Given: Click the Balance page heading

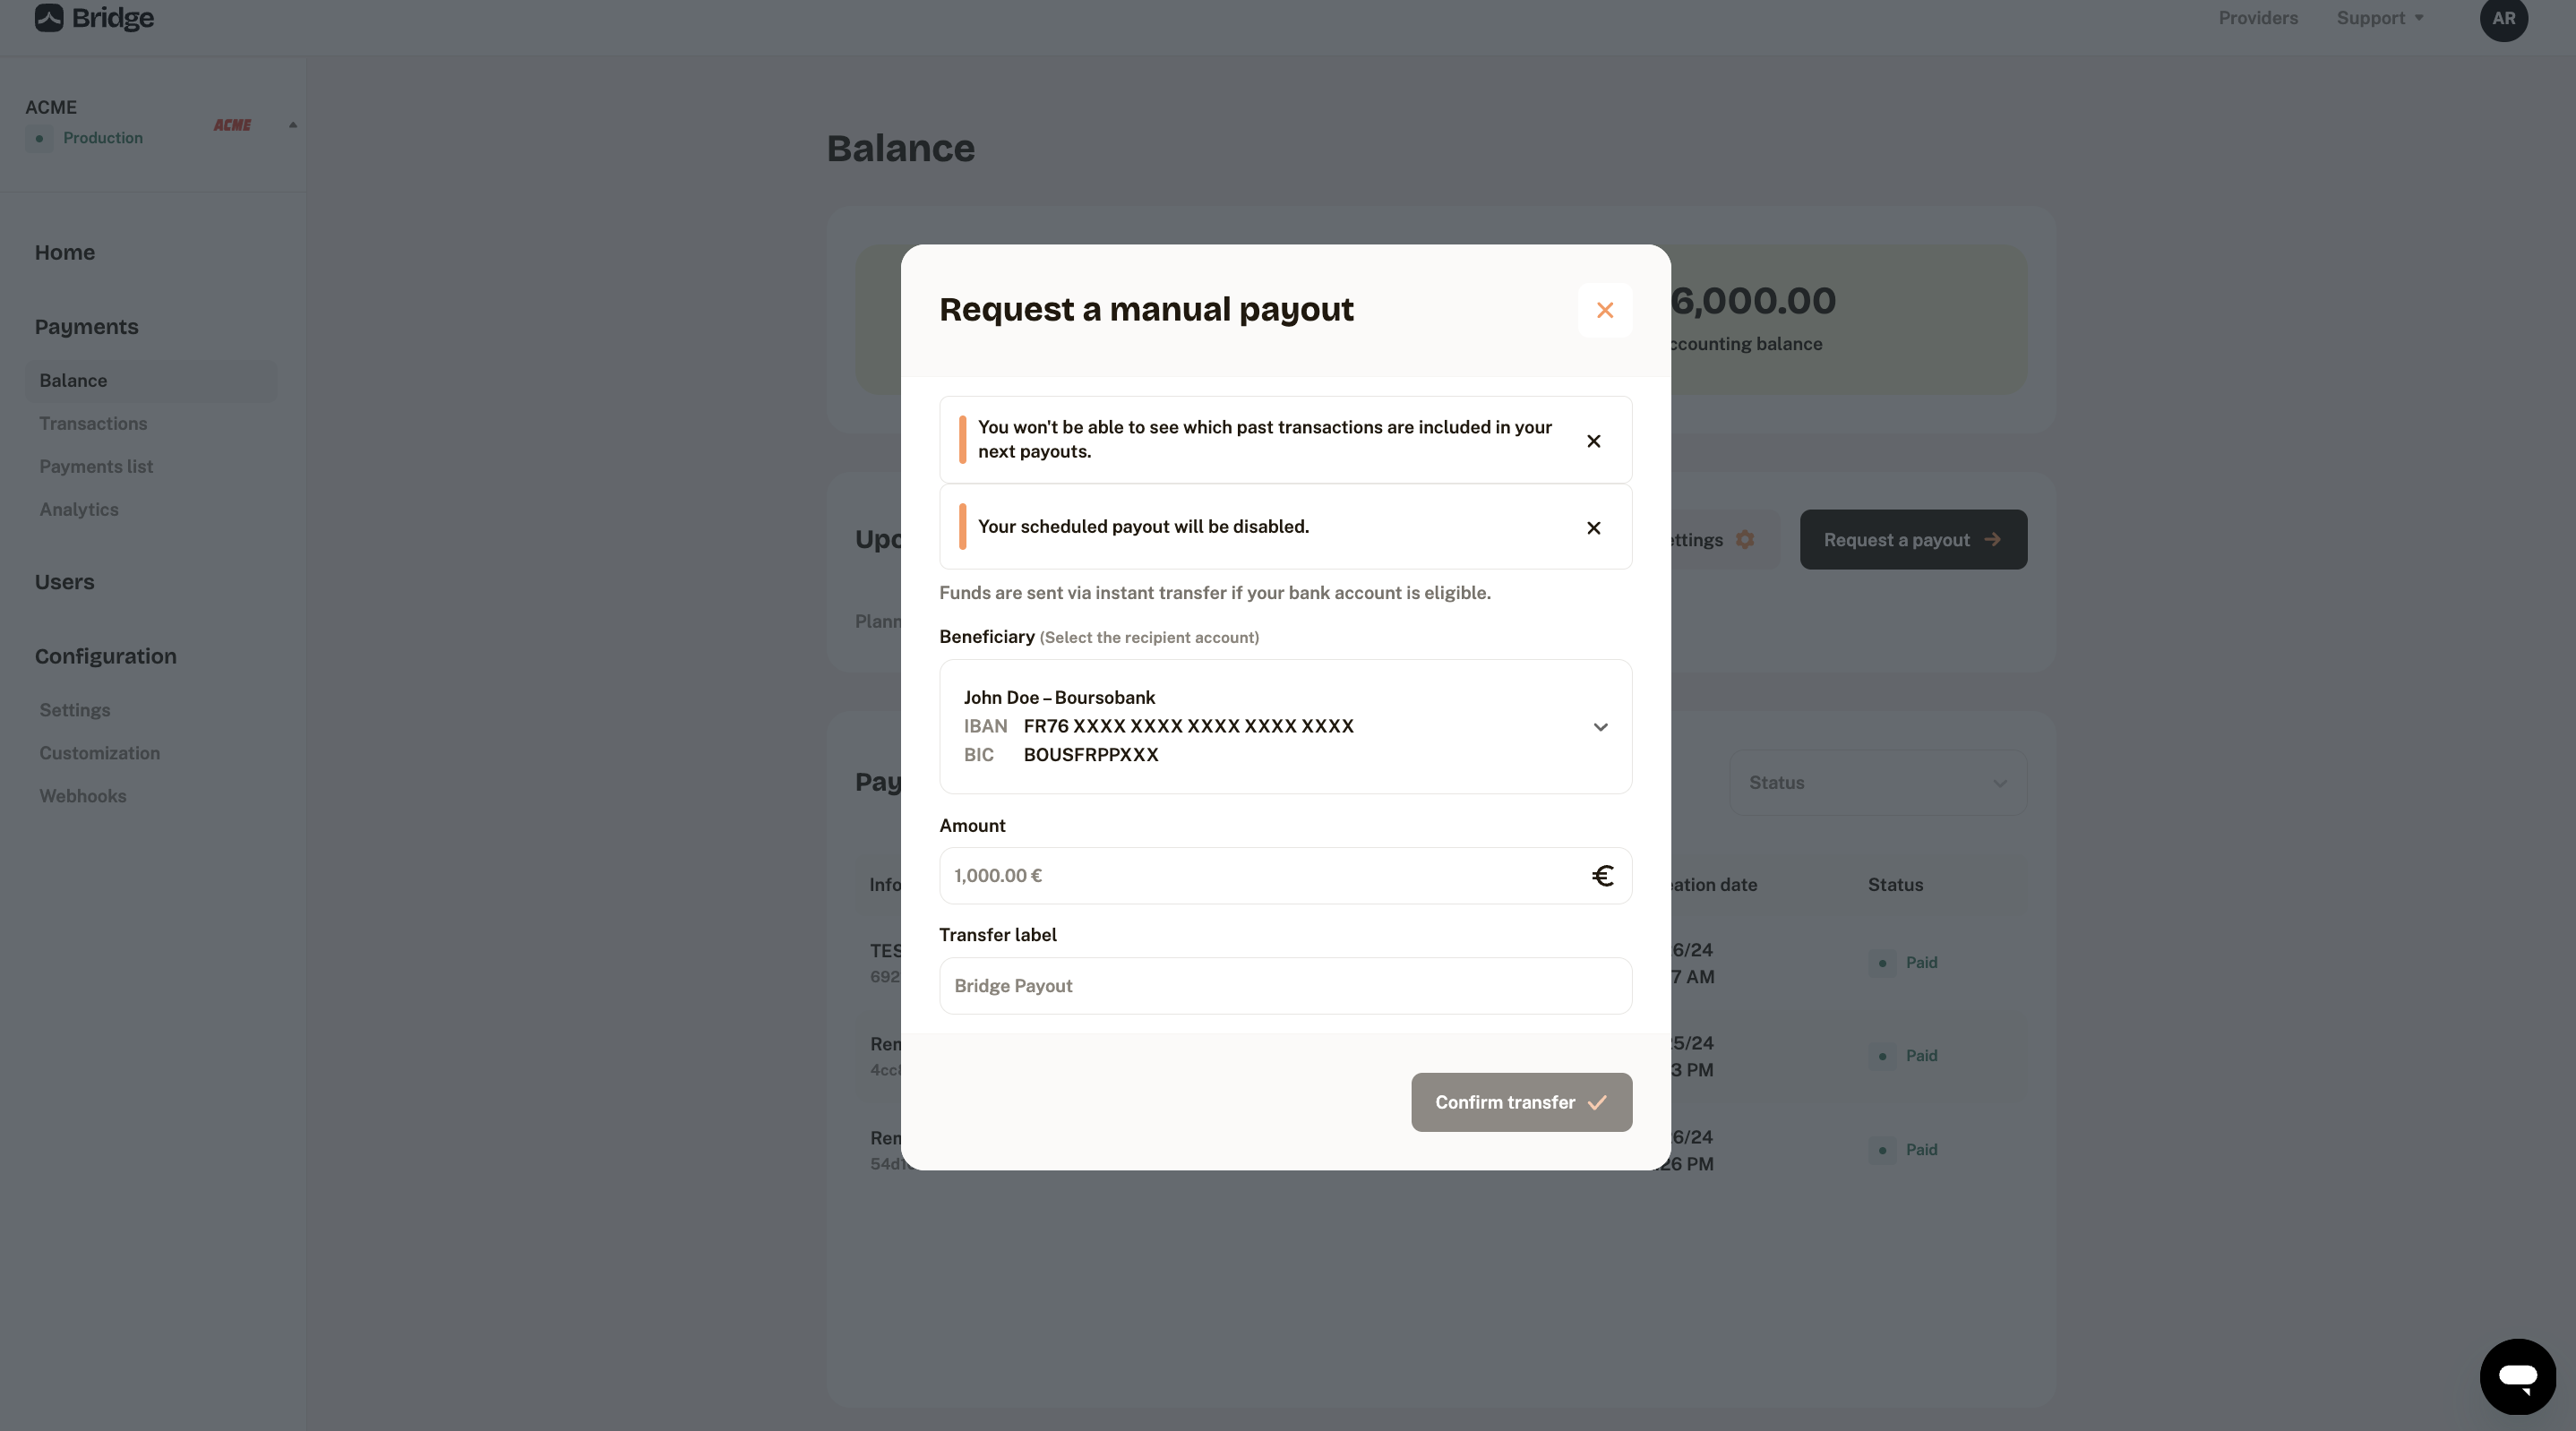Looking at the screenshot, I should pyautogui.click(x=900, y=148).
